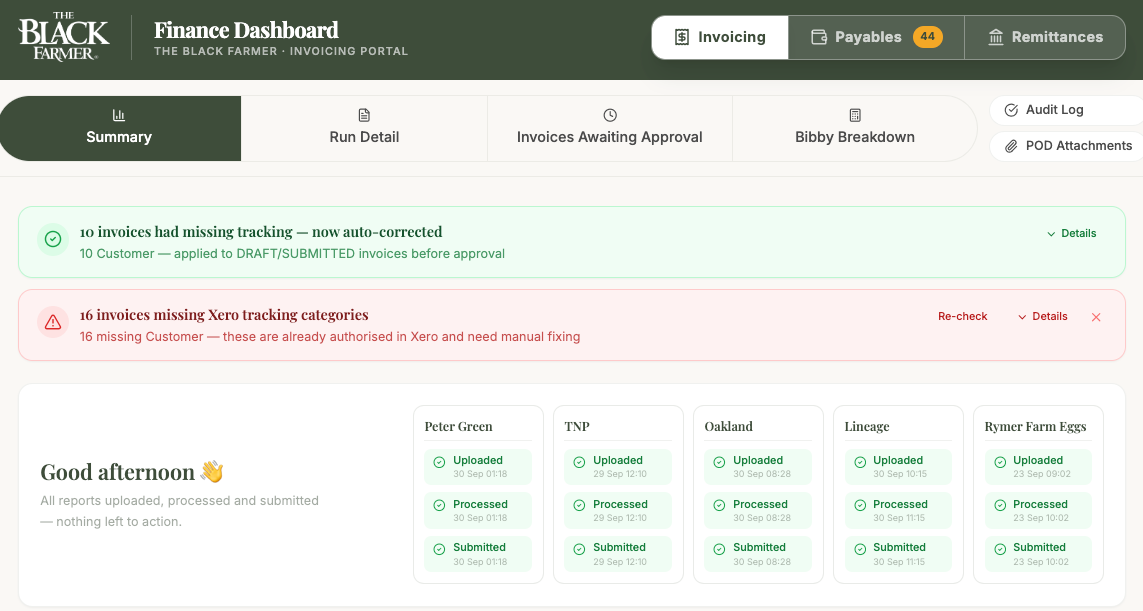Viewport: 1143px width, 611px height.
Task: Re-check invoices missing Xero tracking
Action: point(962,316)
